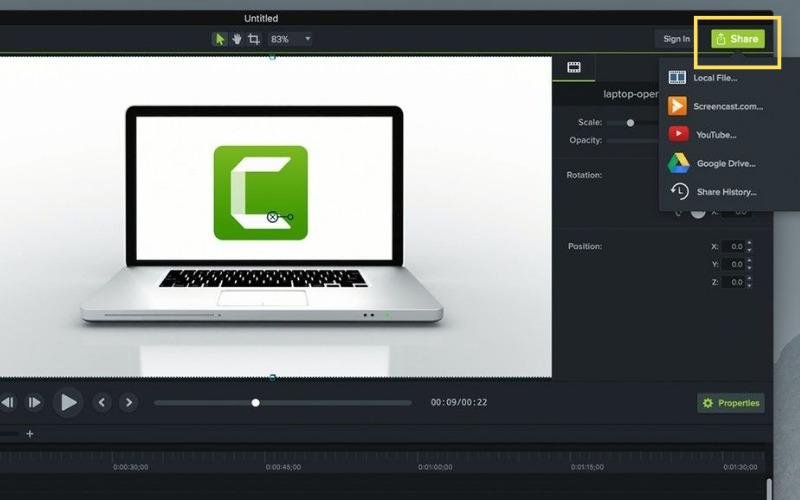The image size is (800, 500).
Task: Increment Position Z with stepper arrows
Action: click(x=749, y=279)
